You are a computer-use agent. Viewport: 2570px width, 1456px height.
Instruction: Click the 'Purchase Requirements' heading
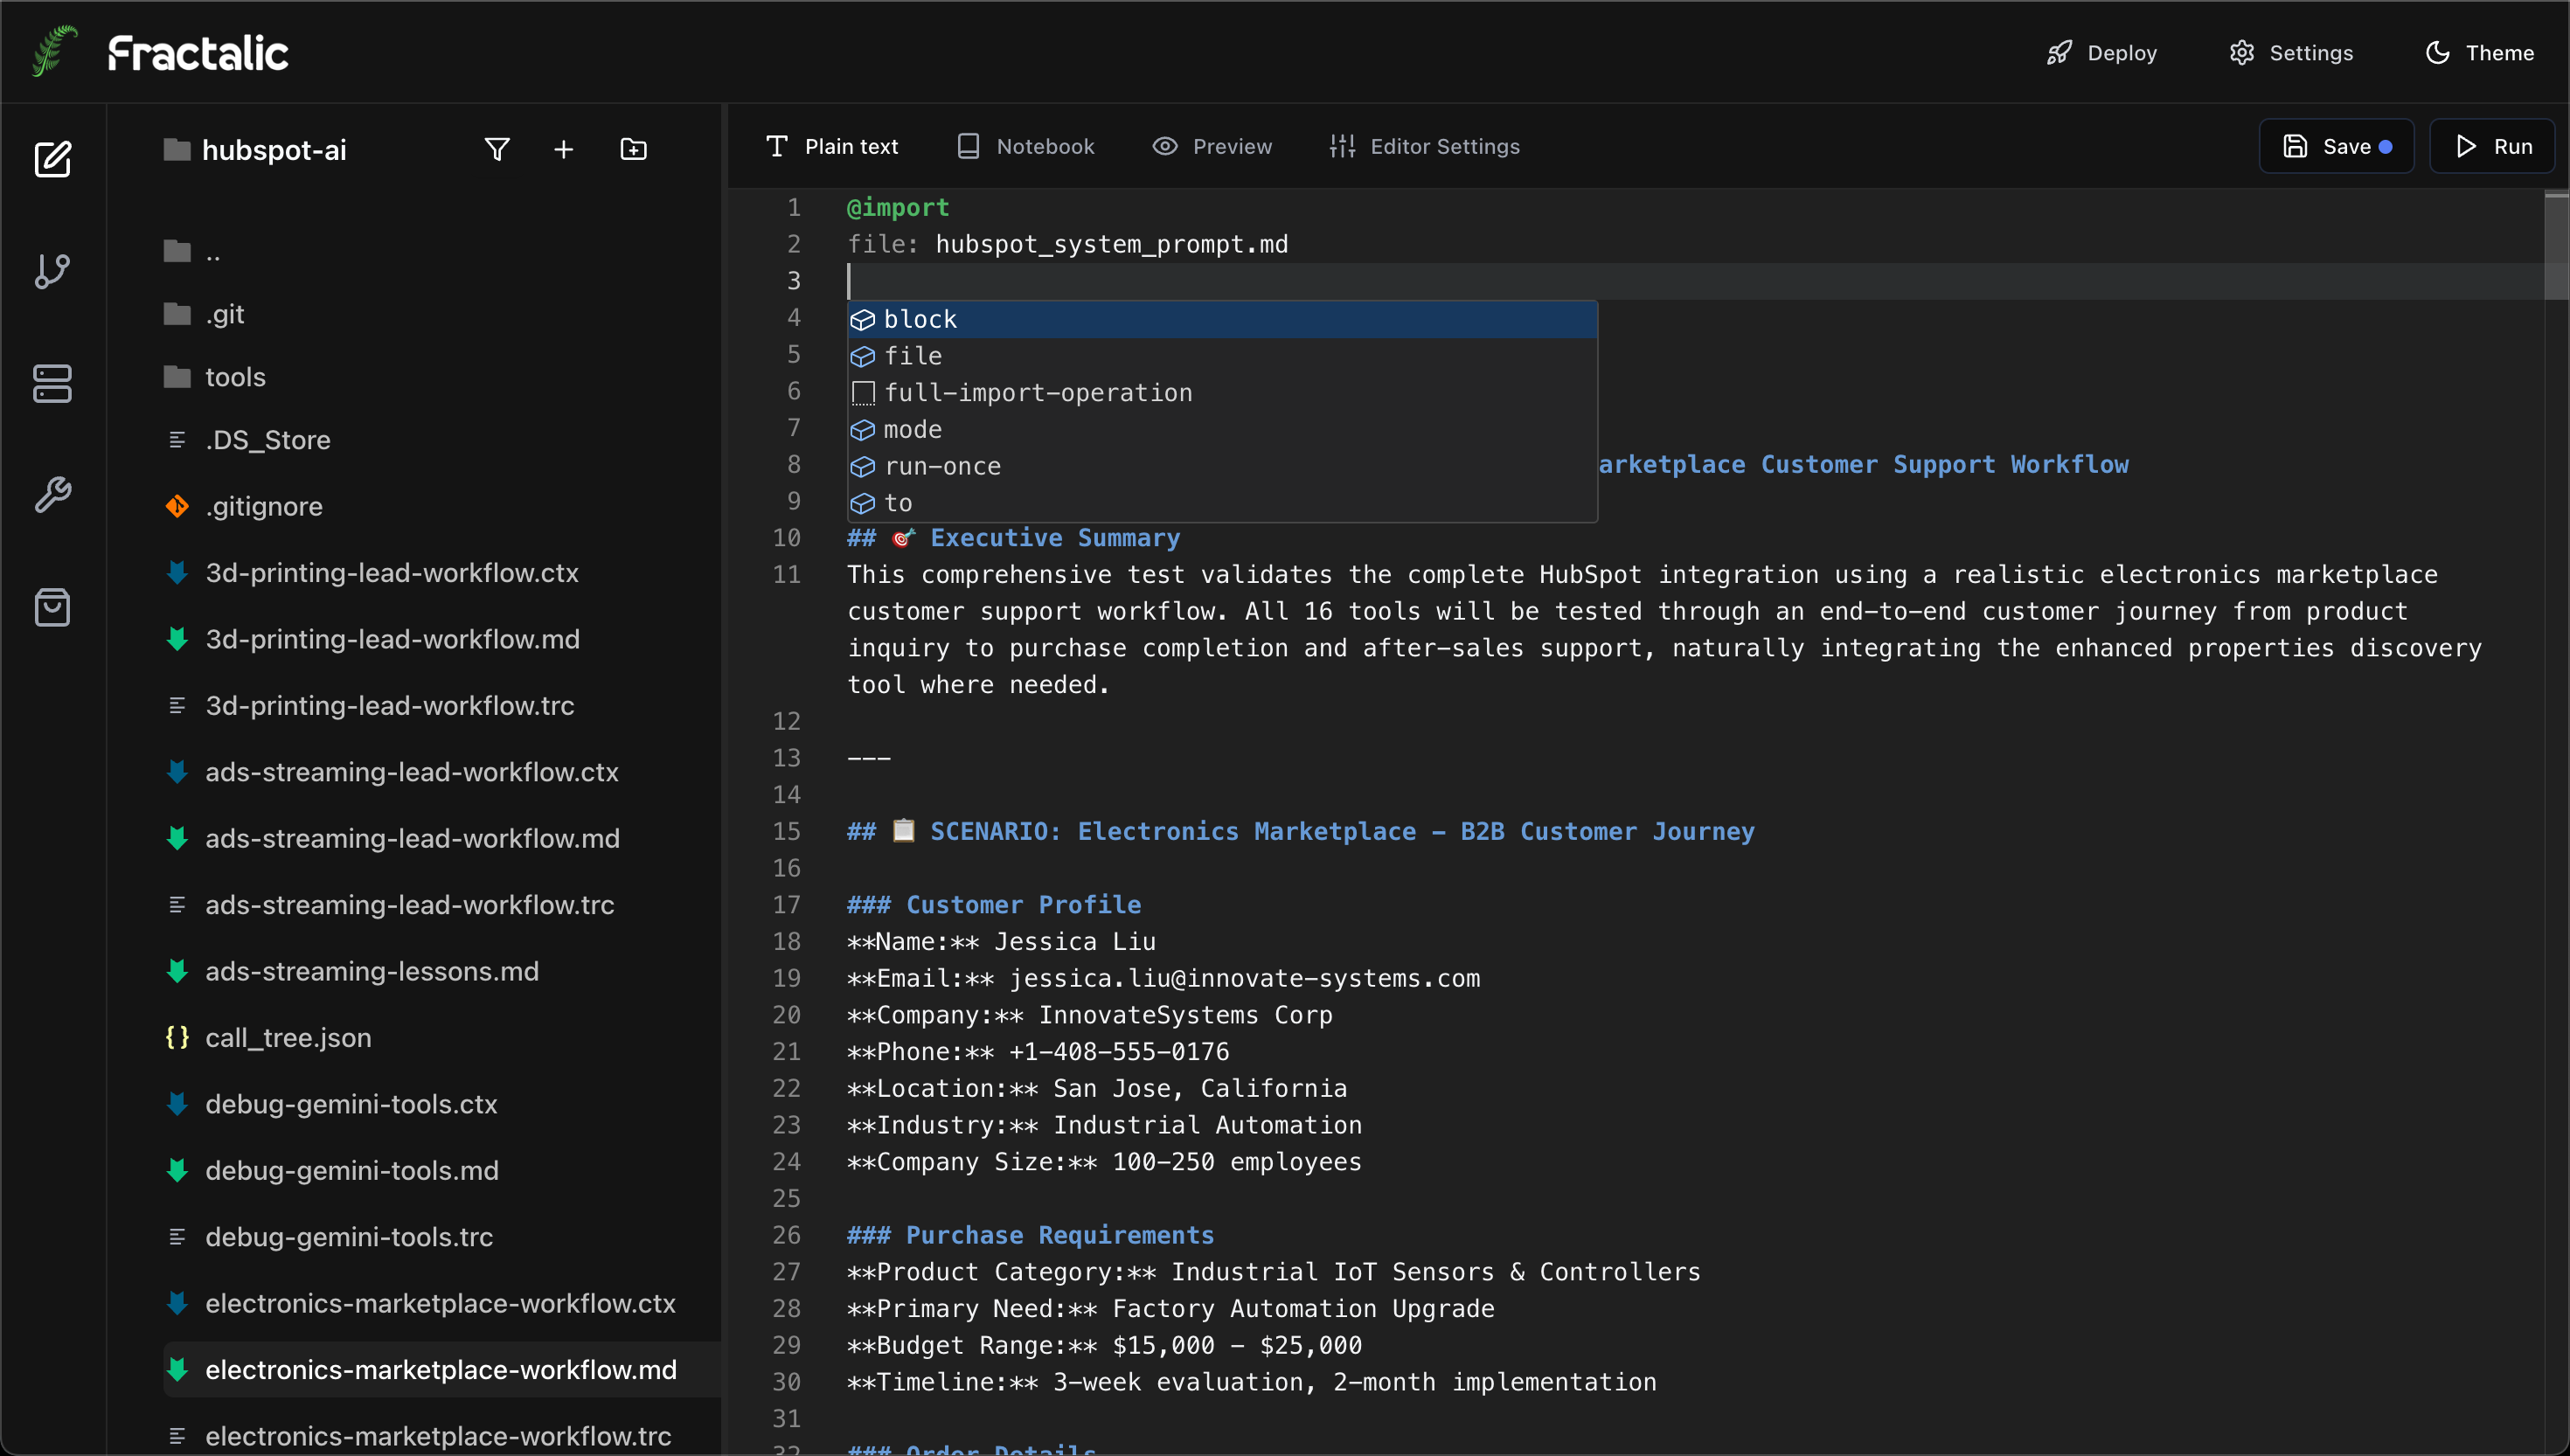coord(1060,1235)
